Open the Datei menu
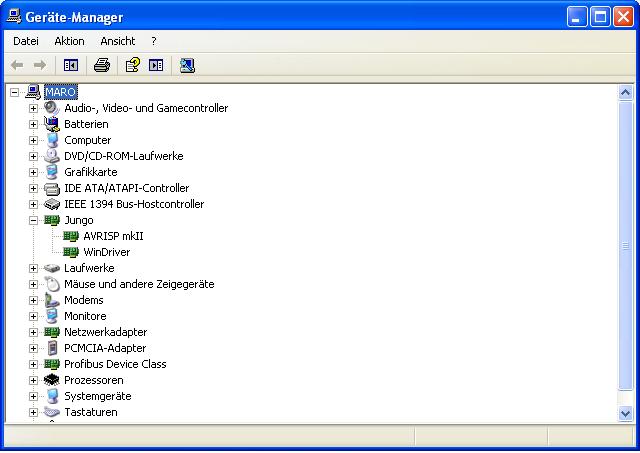The width and height of the screenshot is (640, 453). click(x=26, y=41)
